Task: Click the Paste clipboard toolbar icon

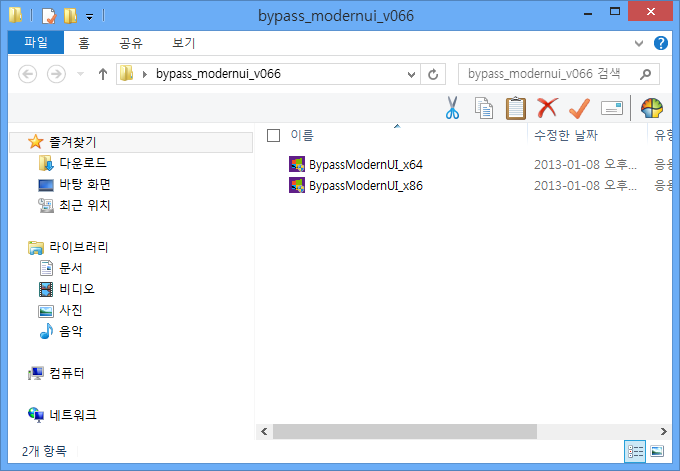Action: [516, 108]
